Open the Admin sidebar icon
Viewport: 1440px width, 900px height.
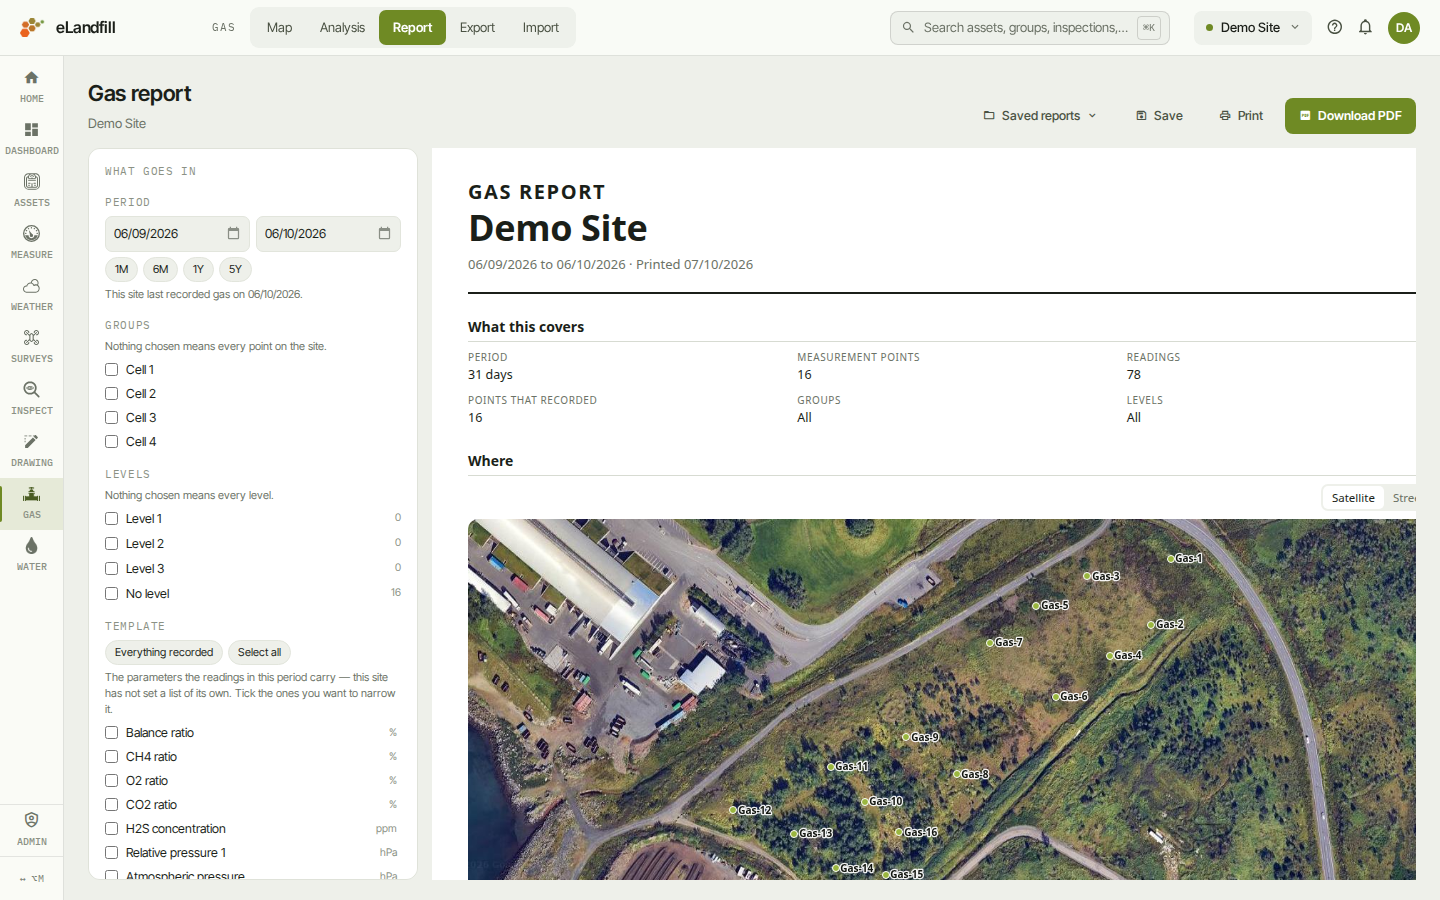click(x=31, y=829)
